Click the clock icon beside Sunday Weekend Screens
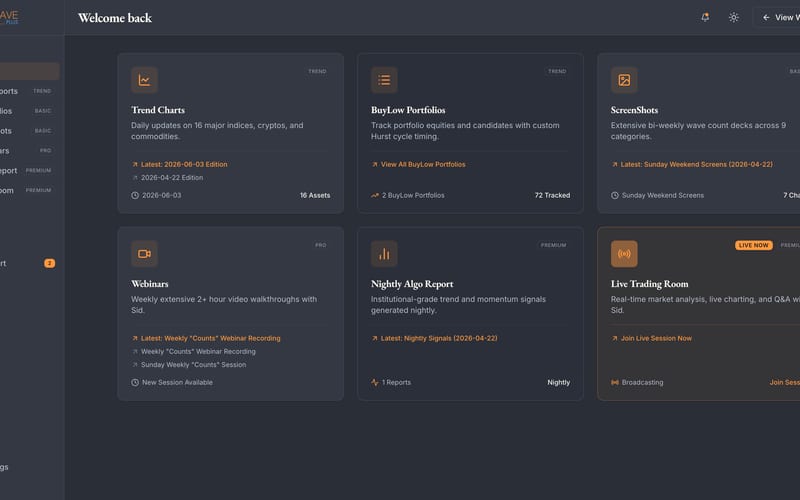 615,195
